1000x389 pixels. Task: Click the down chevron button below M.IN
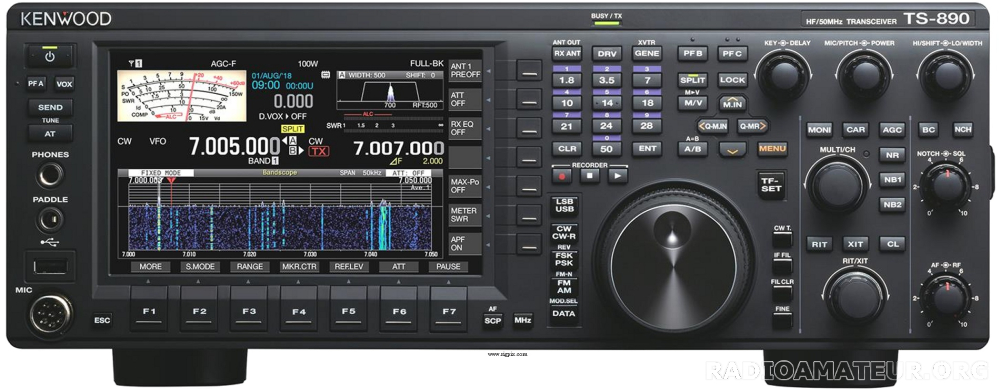coord(733,149)
